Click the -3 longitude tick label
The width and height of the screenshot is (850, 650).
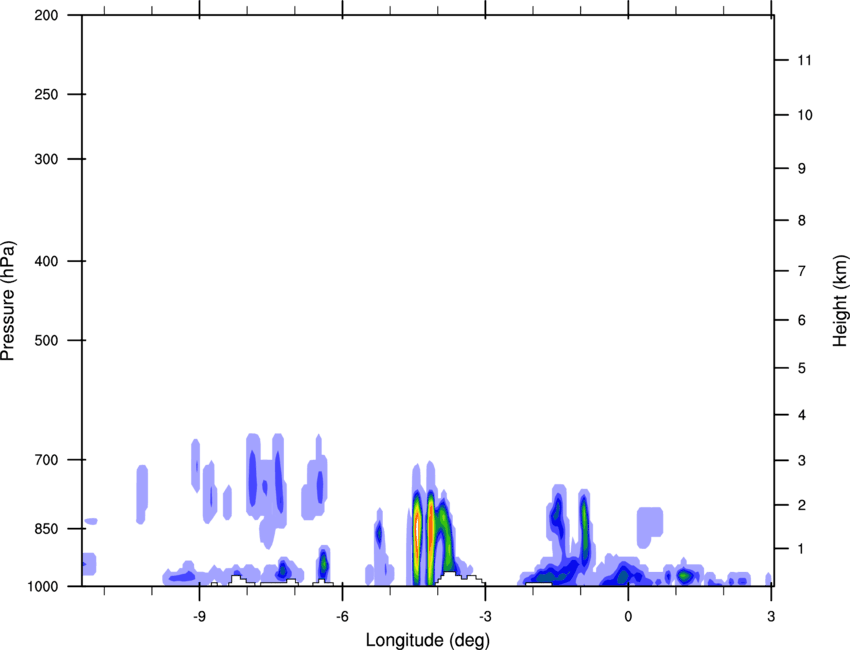tap(485, 617)
